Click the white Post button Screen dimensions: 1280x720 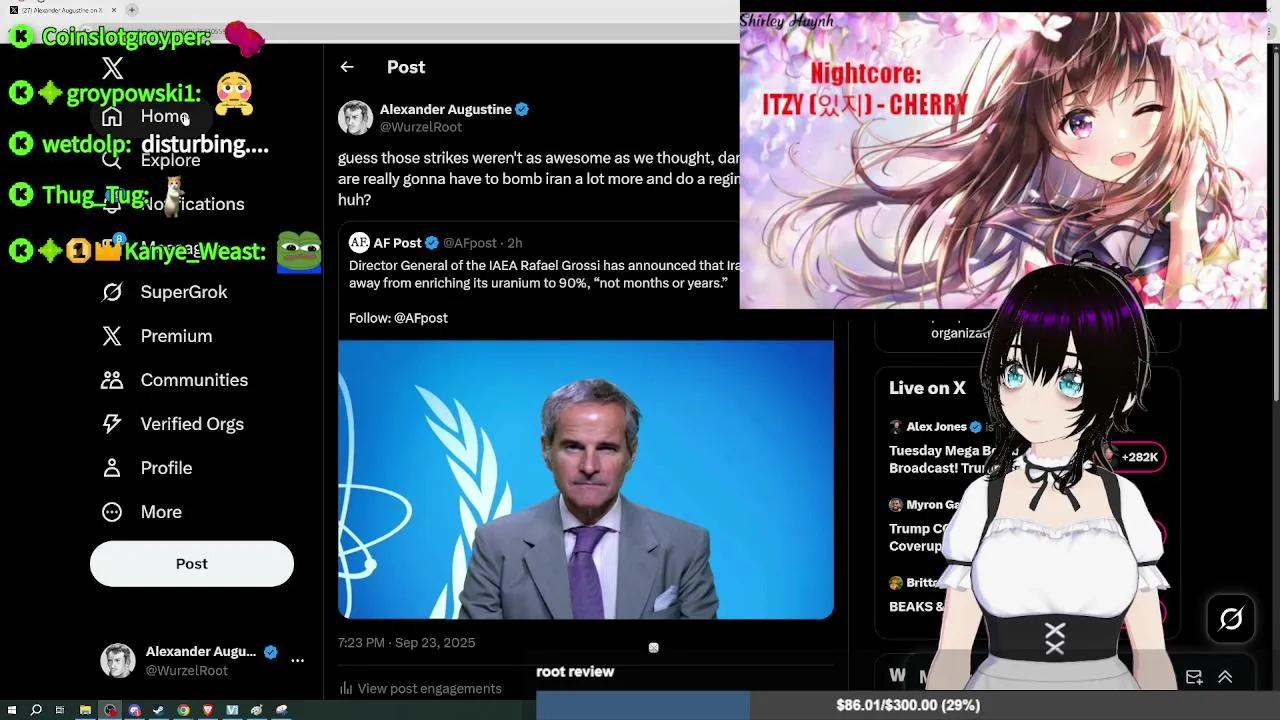click(192, 564)
